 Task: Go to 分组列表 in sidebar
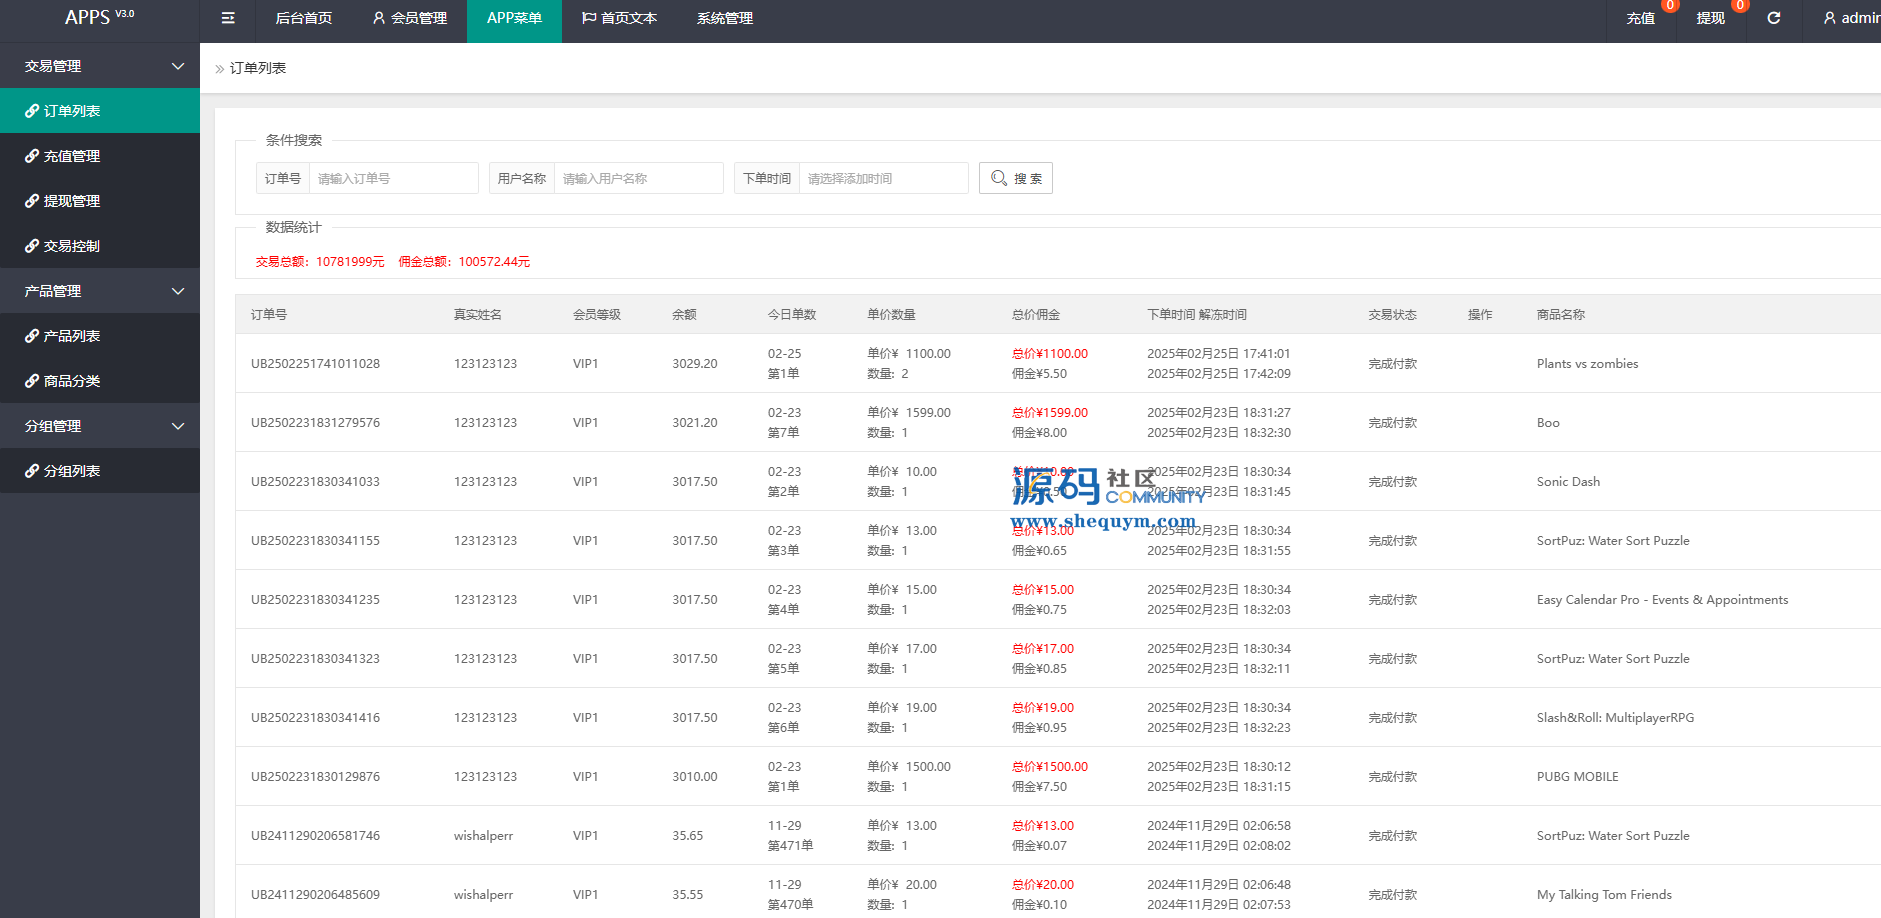100,471
